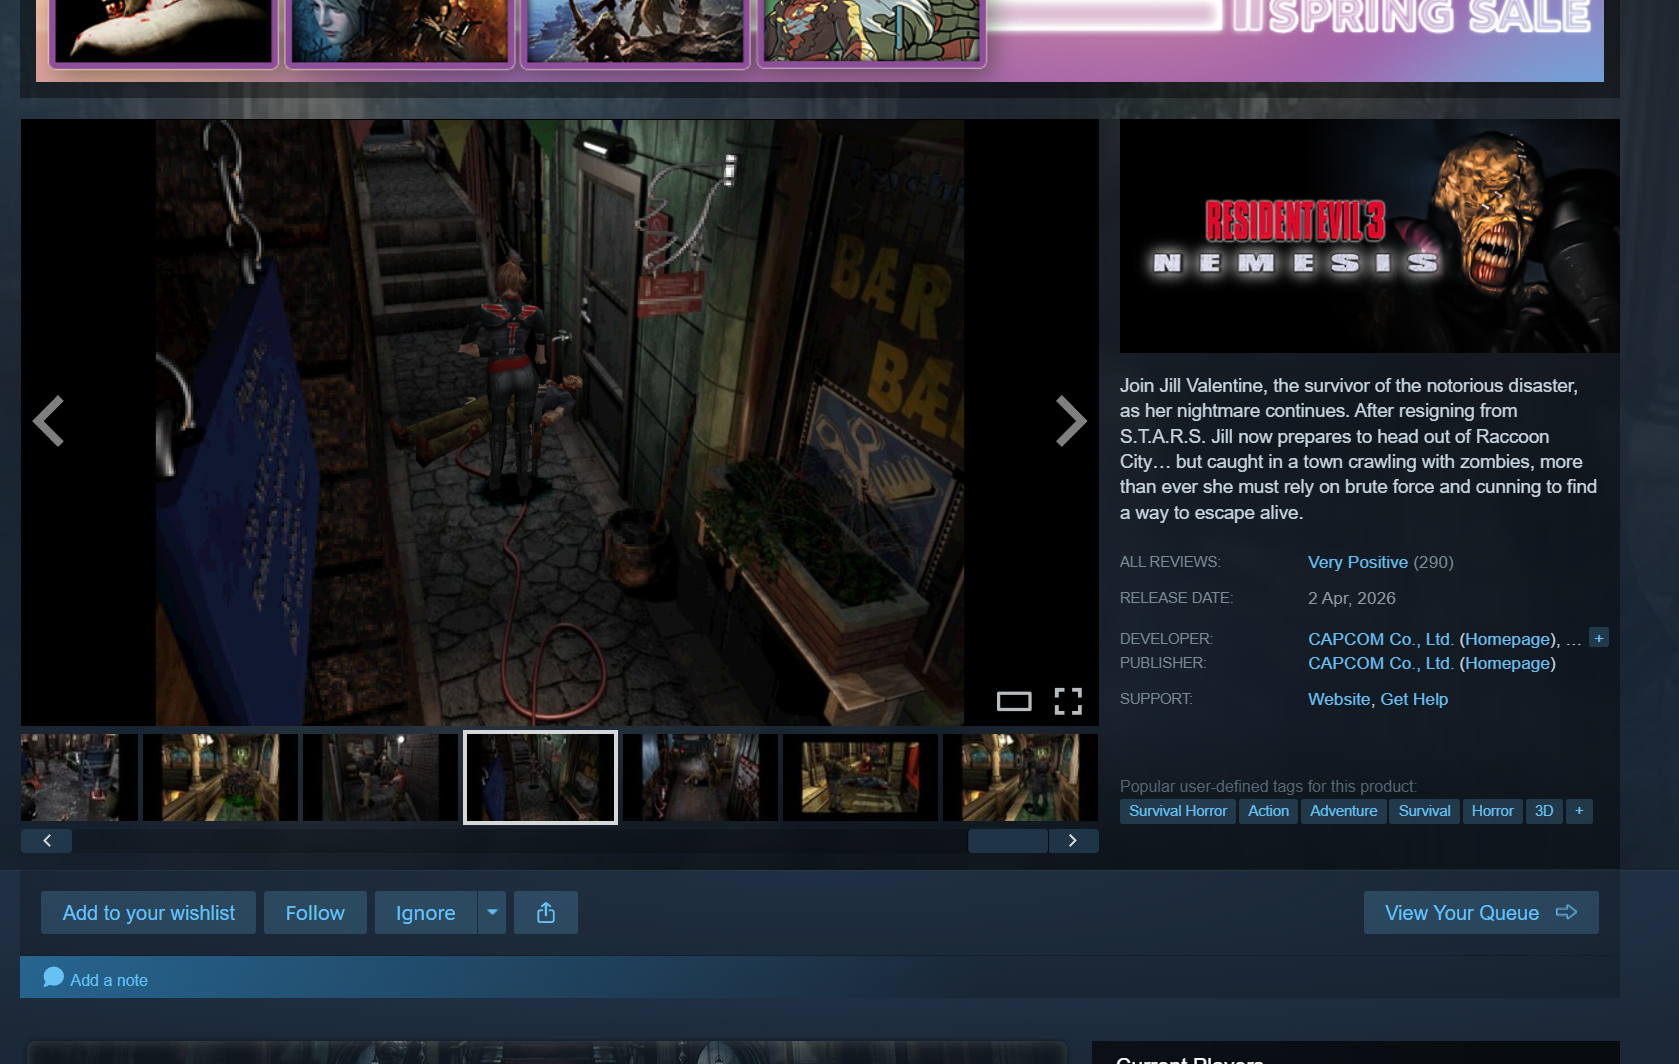Click the thumbnail strip scrollbar handle
Screen dimensions: 1679x1064
point(1008,840)
